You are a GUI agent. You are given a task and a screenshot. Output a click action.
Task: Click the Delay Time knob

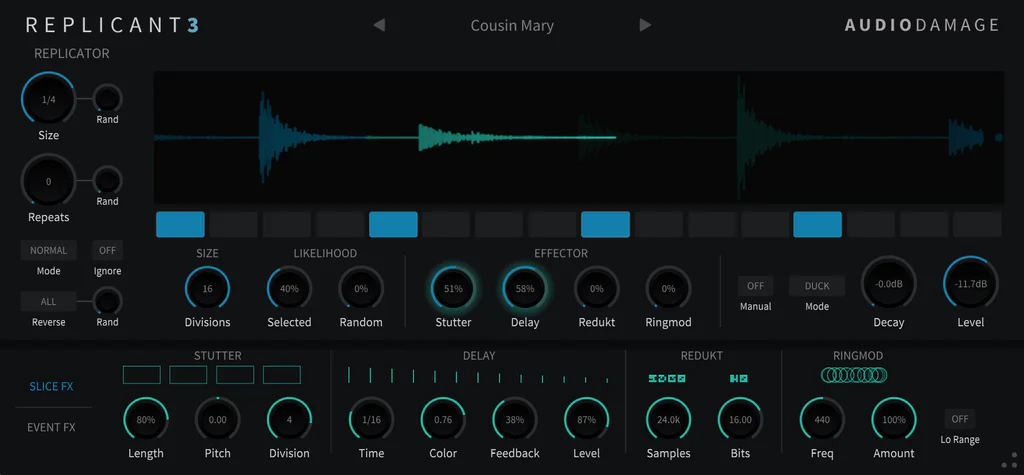point(372,419)
